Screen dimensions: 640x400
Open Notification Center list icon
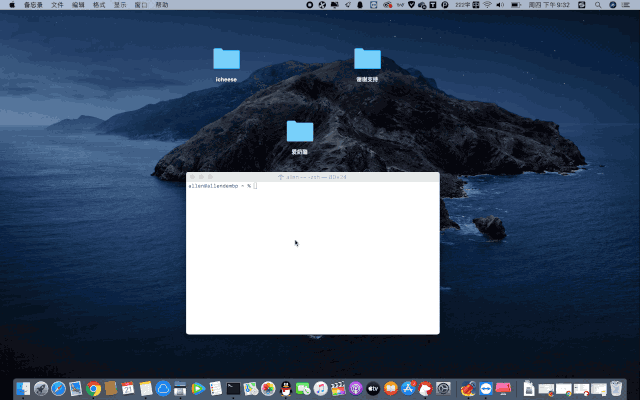tap(625, 5)
